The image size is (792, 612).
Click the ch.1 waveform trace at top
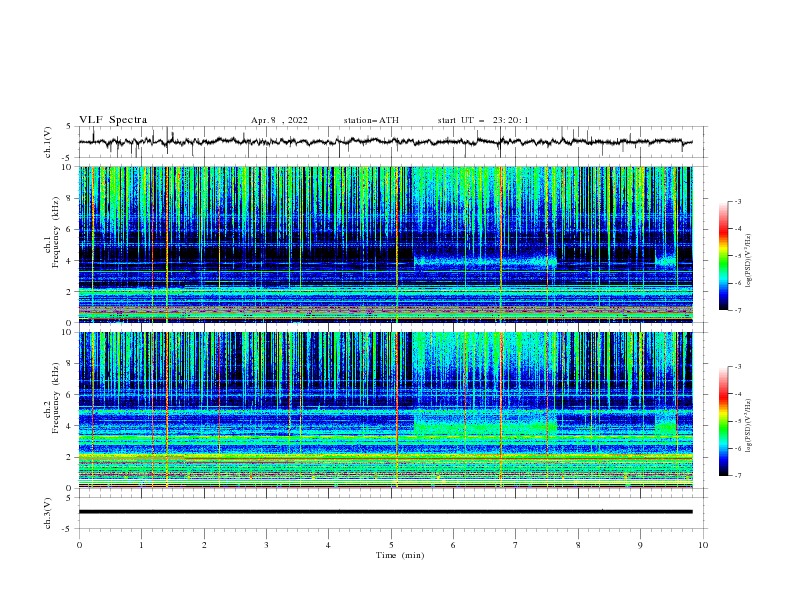point(385,142)
